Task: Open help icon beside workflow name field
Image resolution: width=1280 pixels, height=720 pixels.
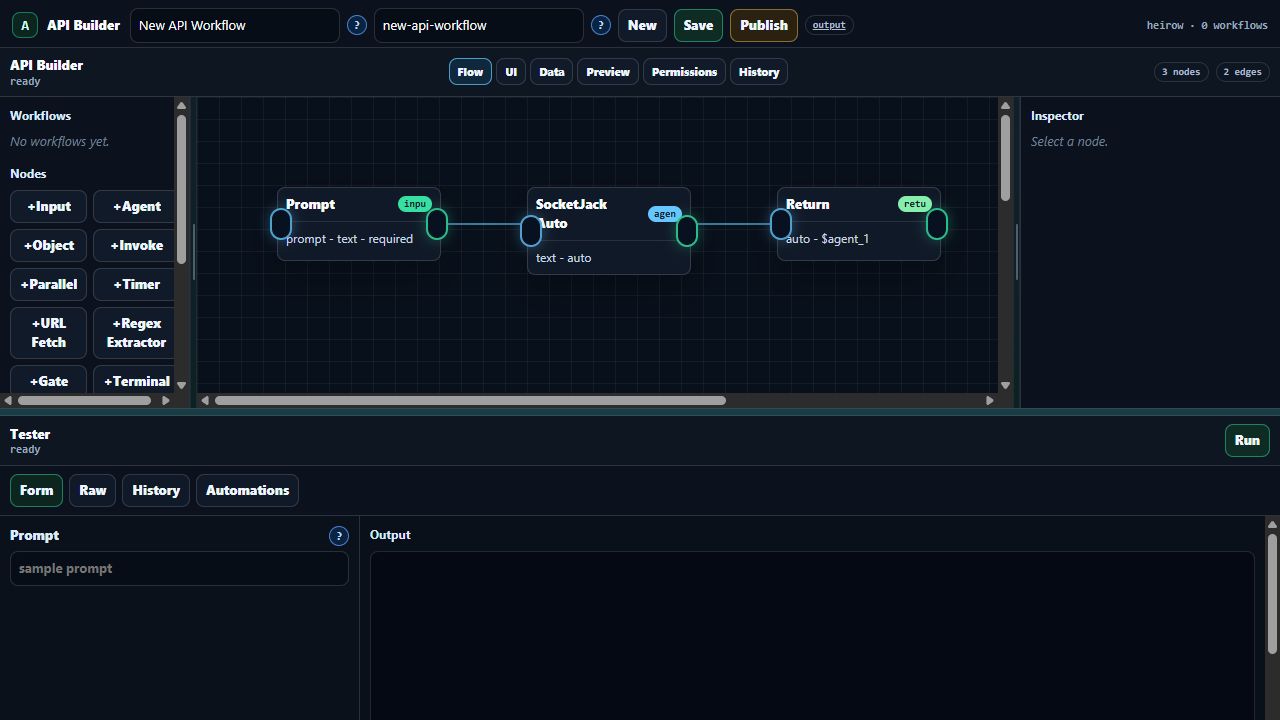Action: [357, 25]
